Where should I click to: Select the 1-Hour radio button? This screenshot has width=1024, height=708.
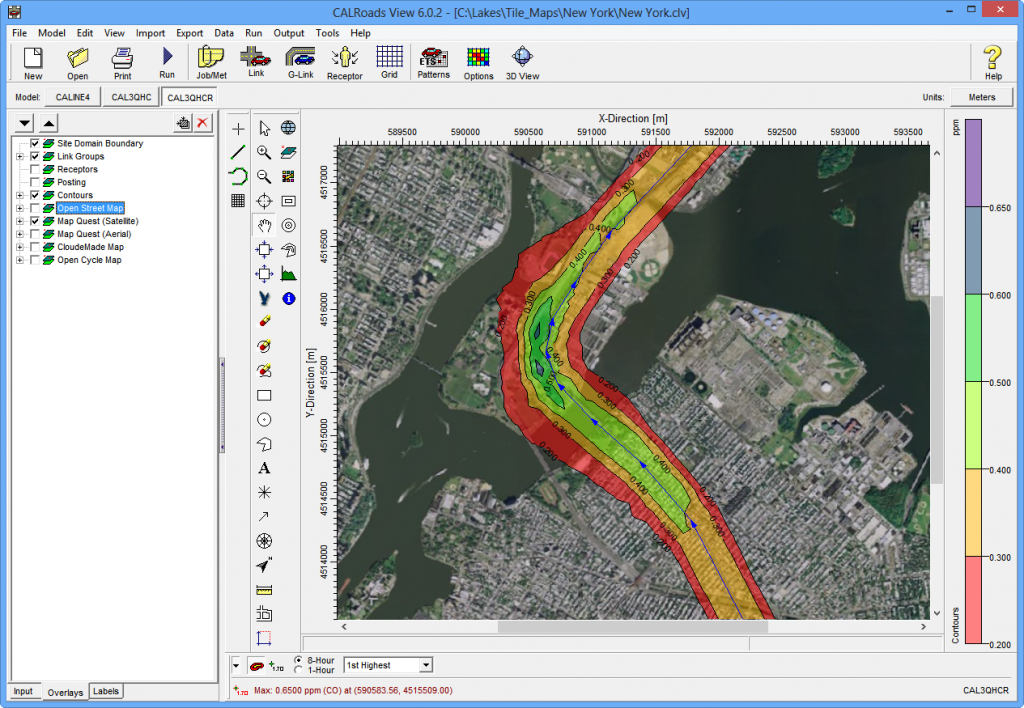coord(298,670)
